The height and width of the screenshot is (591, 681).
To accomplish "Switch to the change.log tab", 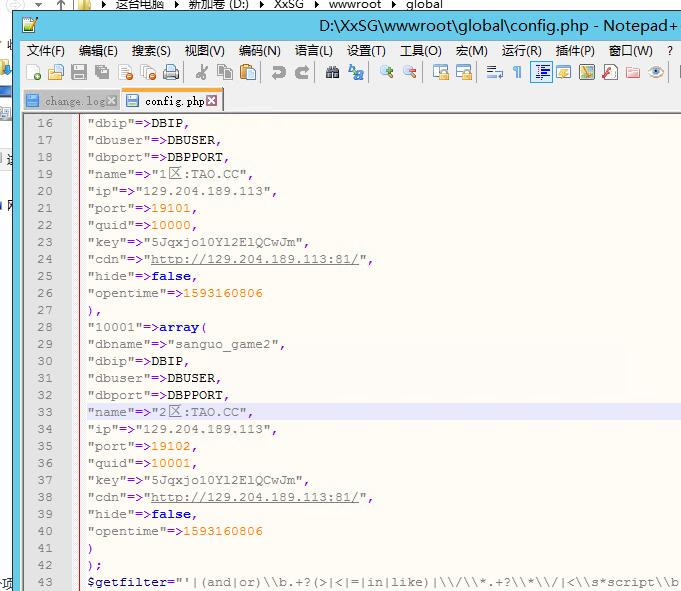I will point(73,101).
